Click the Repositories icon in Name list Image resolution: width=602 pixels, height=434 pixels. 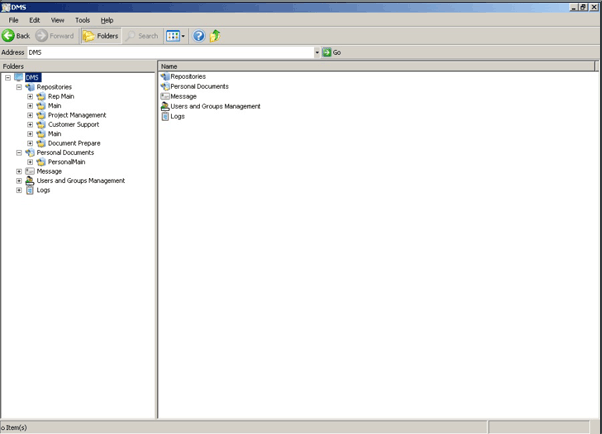pyautogui.click(x=165, y=77)
